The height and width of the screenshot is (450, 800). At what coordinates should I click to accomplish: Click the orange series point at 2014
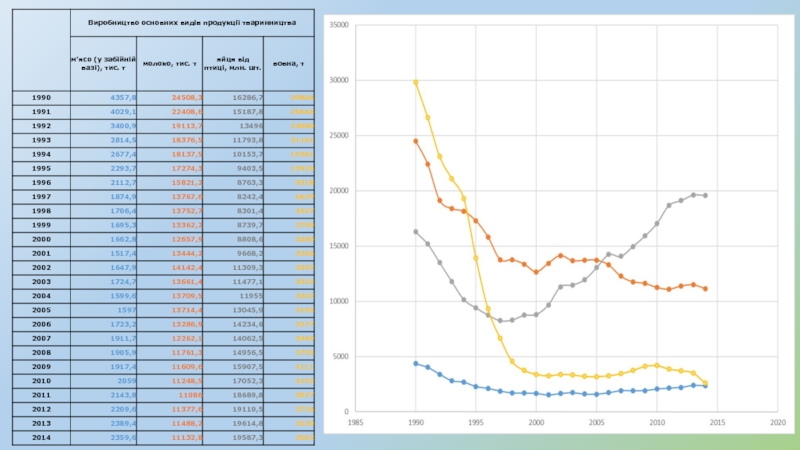pos(706,289)
